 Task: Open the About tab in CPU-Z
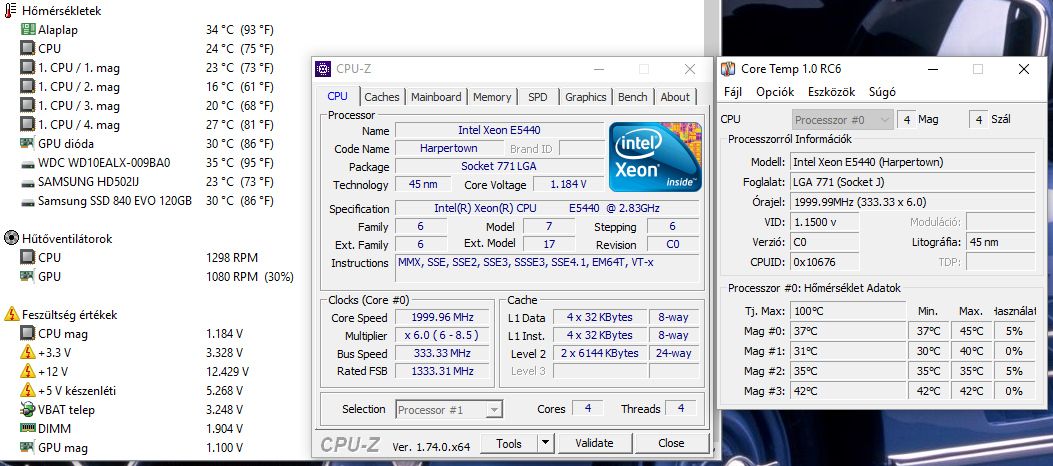675,97
